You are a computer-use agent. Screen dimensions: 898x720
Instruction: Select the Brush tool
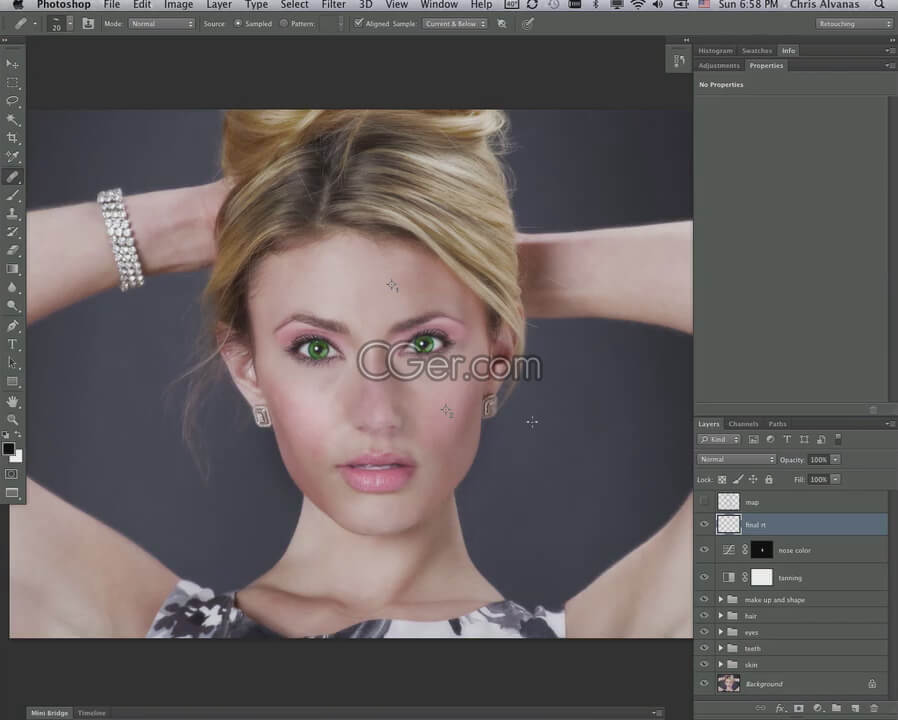(x=12, y=195)
